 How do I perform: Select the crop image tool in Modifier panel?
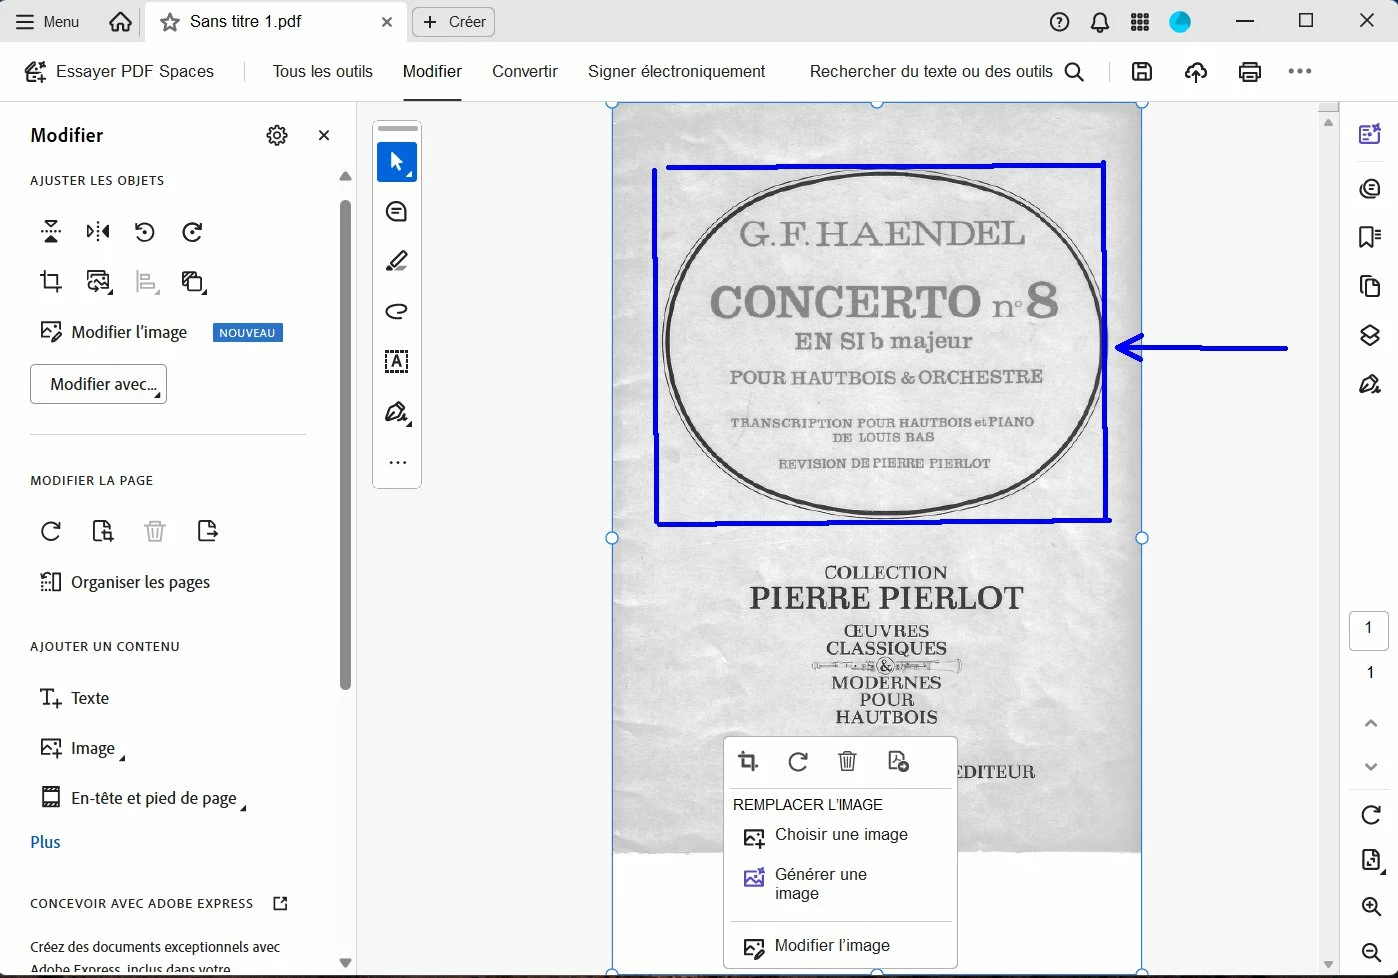click(x=51, y=282)
